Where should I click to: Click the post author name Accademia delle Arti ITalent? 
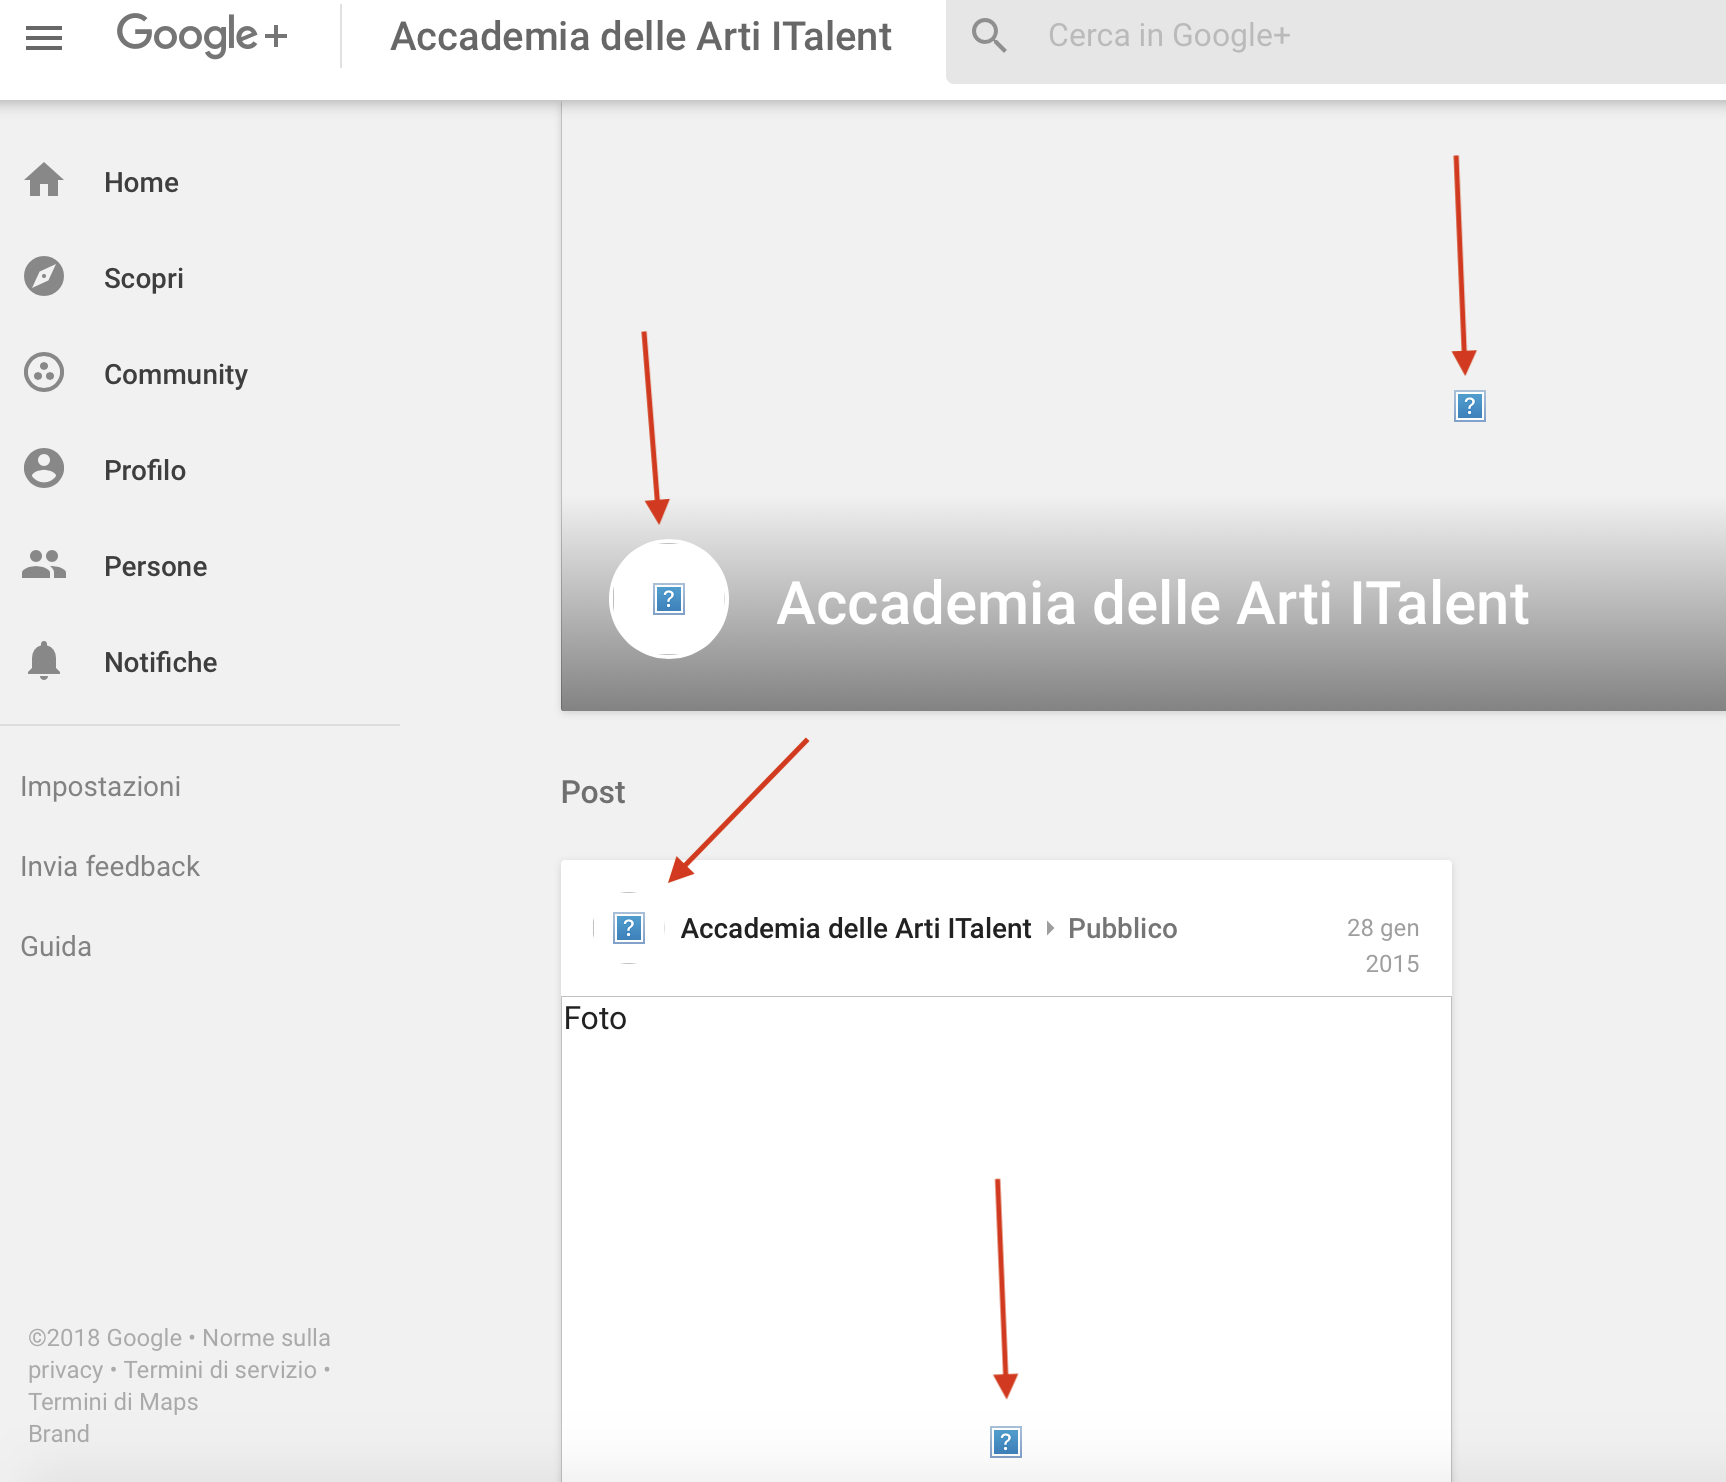pos(856,929)
